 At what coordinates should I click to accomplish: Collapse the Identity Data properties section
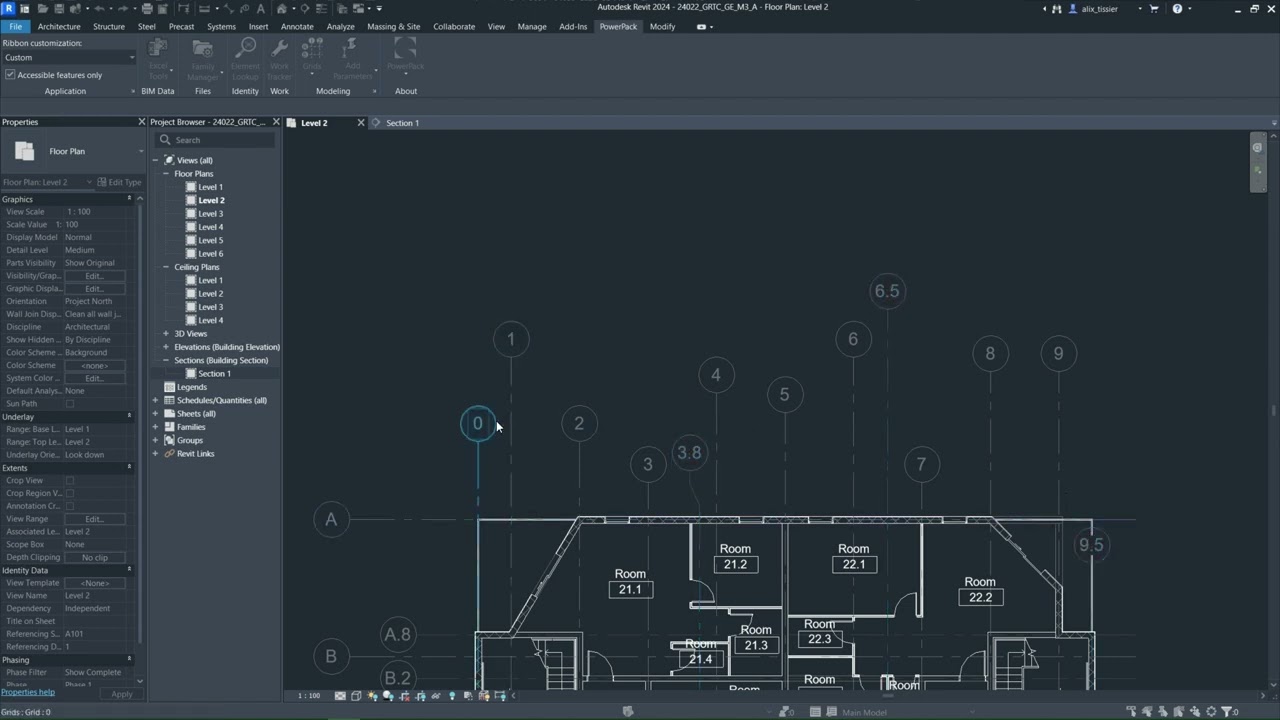[129, 570]
